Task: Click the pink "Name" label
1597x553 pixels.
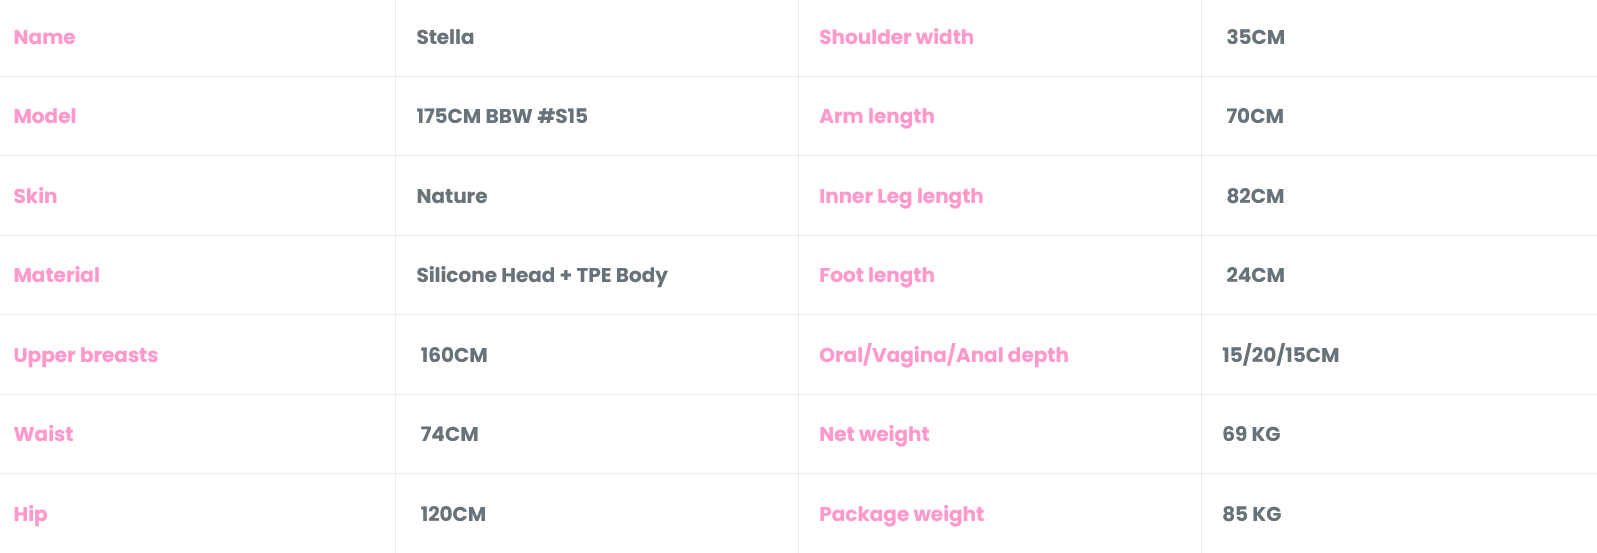Action: coord(44,37)
